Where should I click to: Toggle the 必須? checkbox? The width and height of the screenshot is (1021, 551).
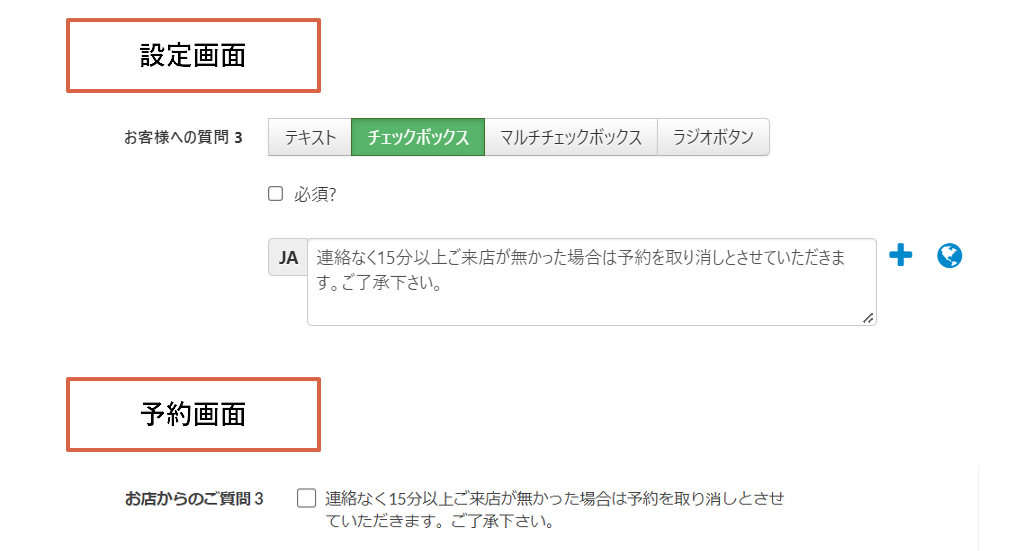pyautogui.click(x=275, y=193)
